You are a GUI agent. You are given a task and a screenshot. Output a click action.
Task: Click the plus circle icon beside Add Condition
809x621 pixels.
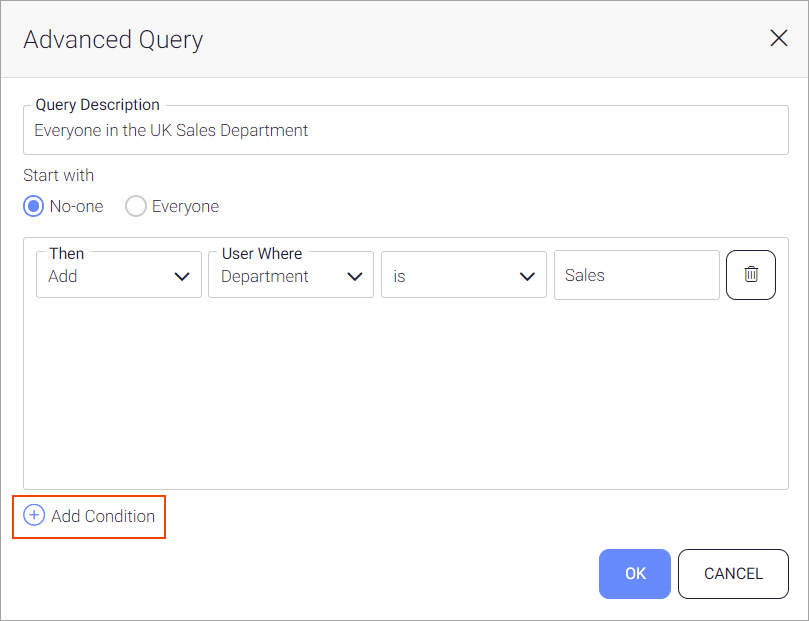tap(34, 516)
